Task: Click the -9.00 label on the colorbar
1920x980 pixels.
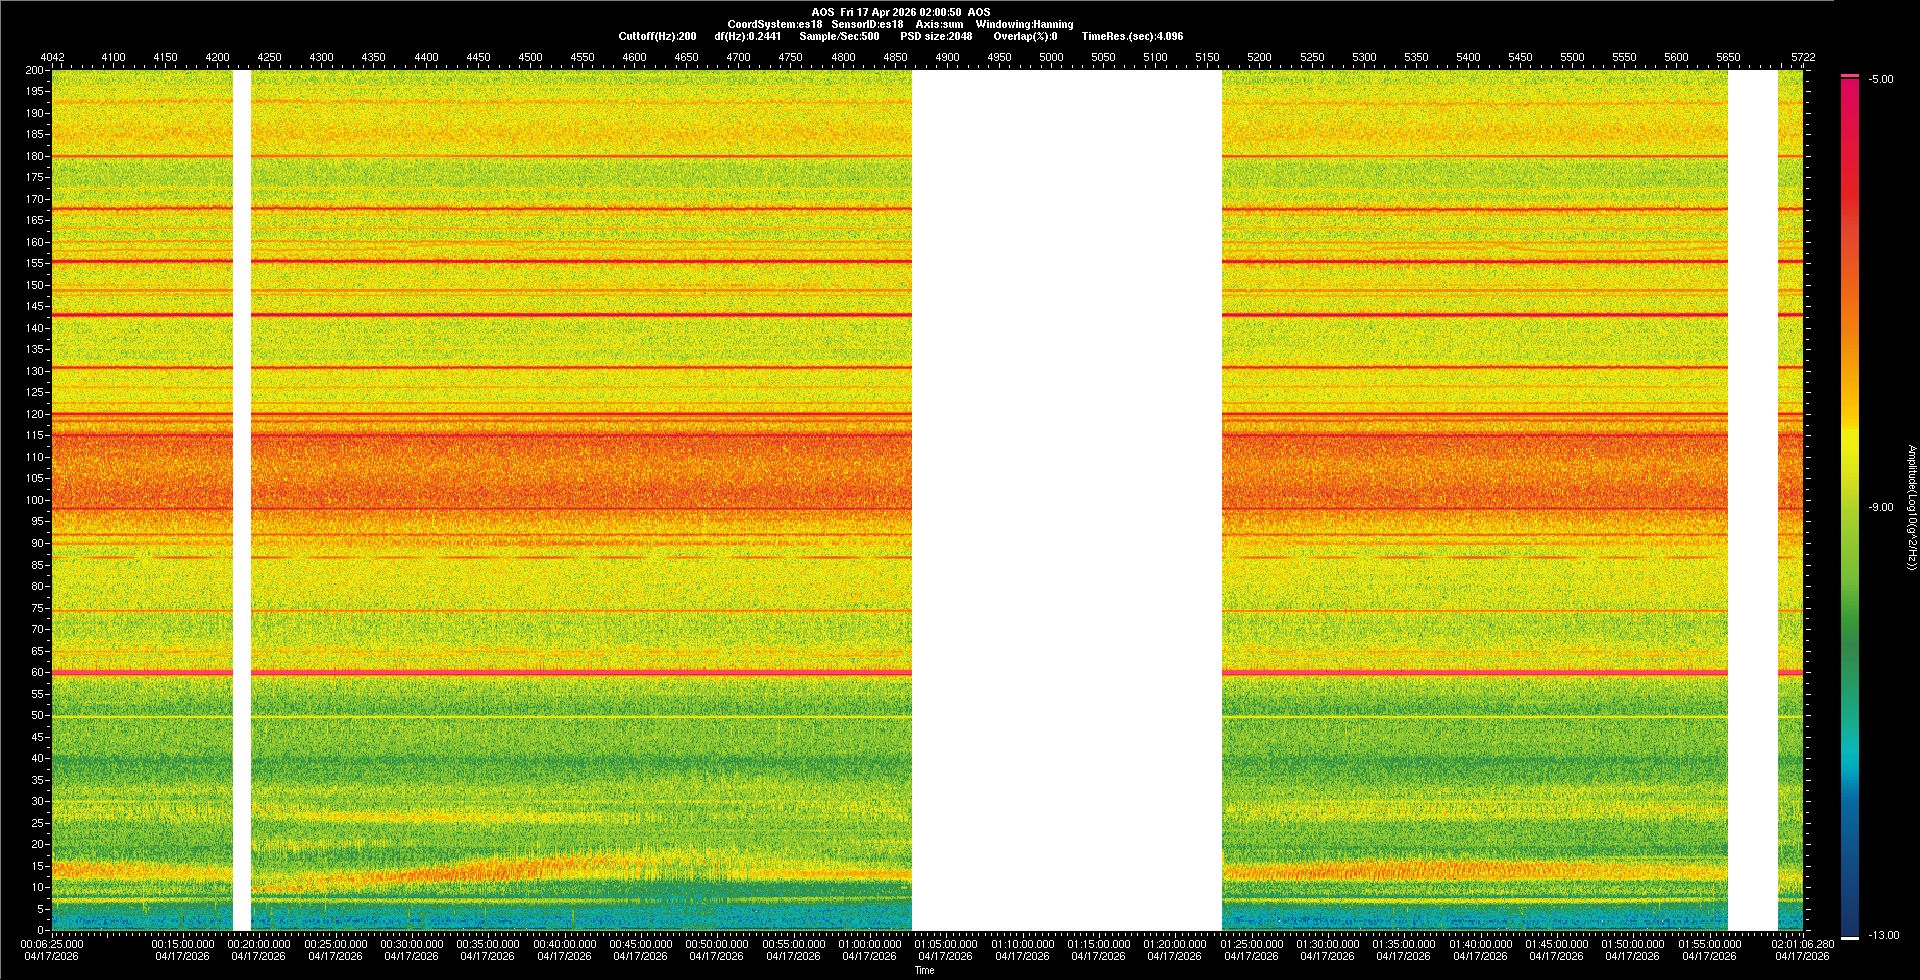Action: [x=1881, y=507]
